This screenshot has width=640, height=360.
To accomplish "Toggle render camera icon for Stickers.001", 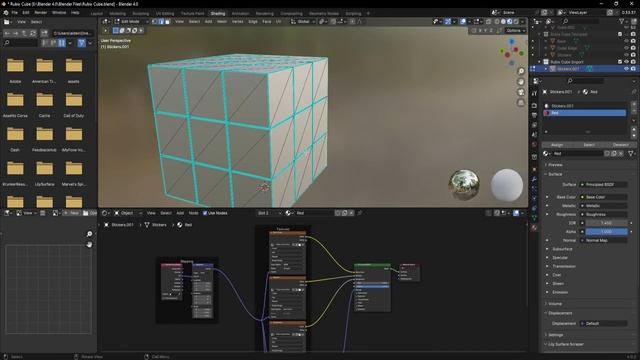I will click(633, 69).
